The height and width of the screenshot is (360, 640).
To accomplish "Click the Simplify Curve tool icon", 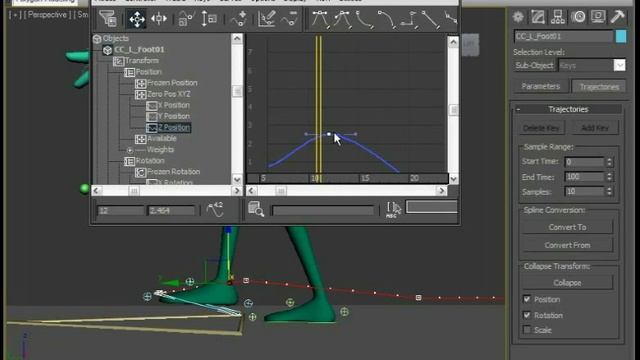I will pyautogui.click(x=289, y=18).
